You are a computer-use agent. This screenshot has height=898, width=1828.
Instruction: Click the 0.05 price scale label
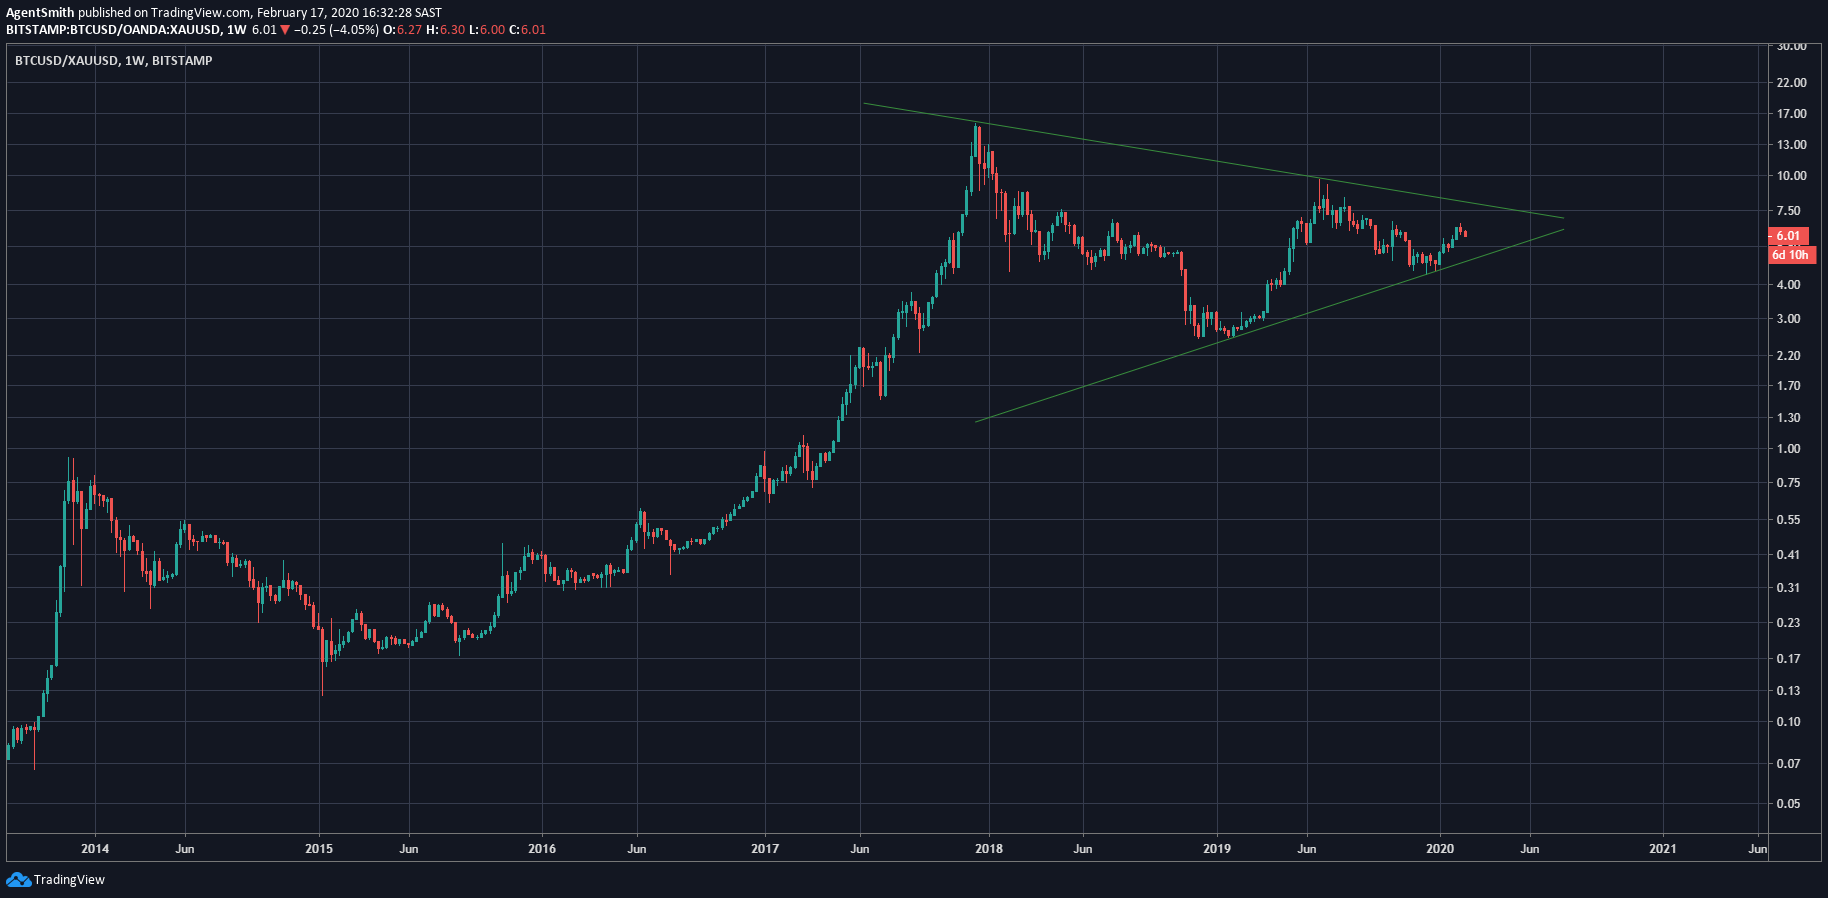coord(1789,804)
